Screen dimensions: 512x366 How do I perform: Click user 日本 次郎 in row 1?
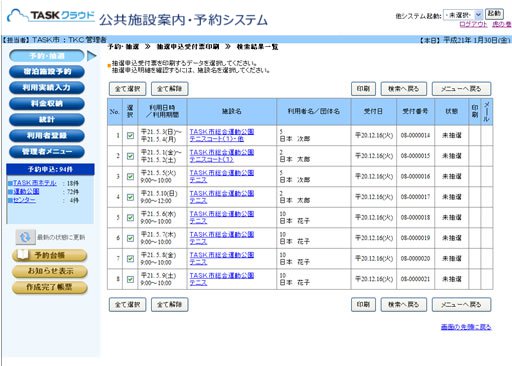click(295, 139)
